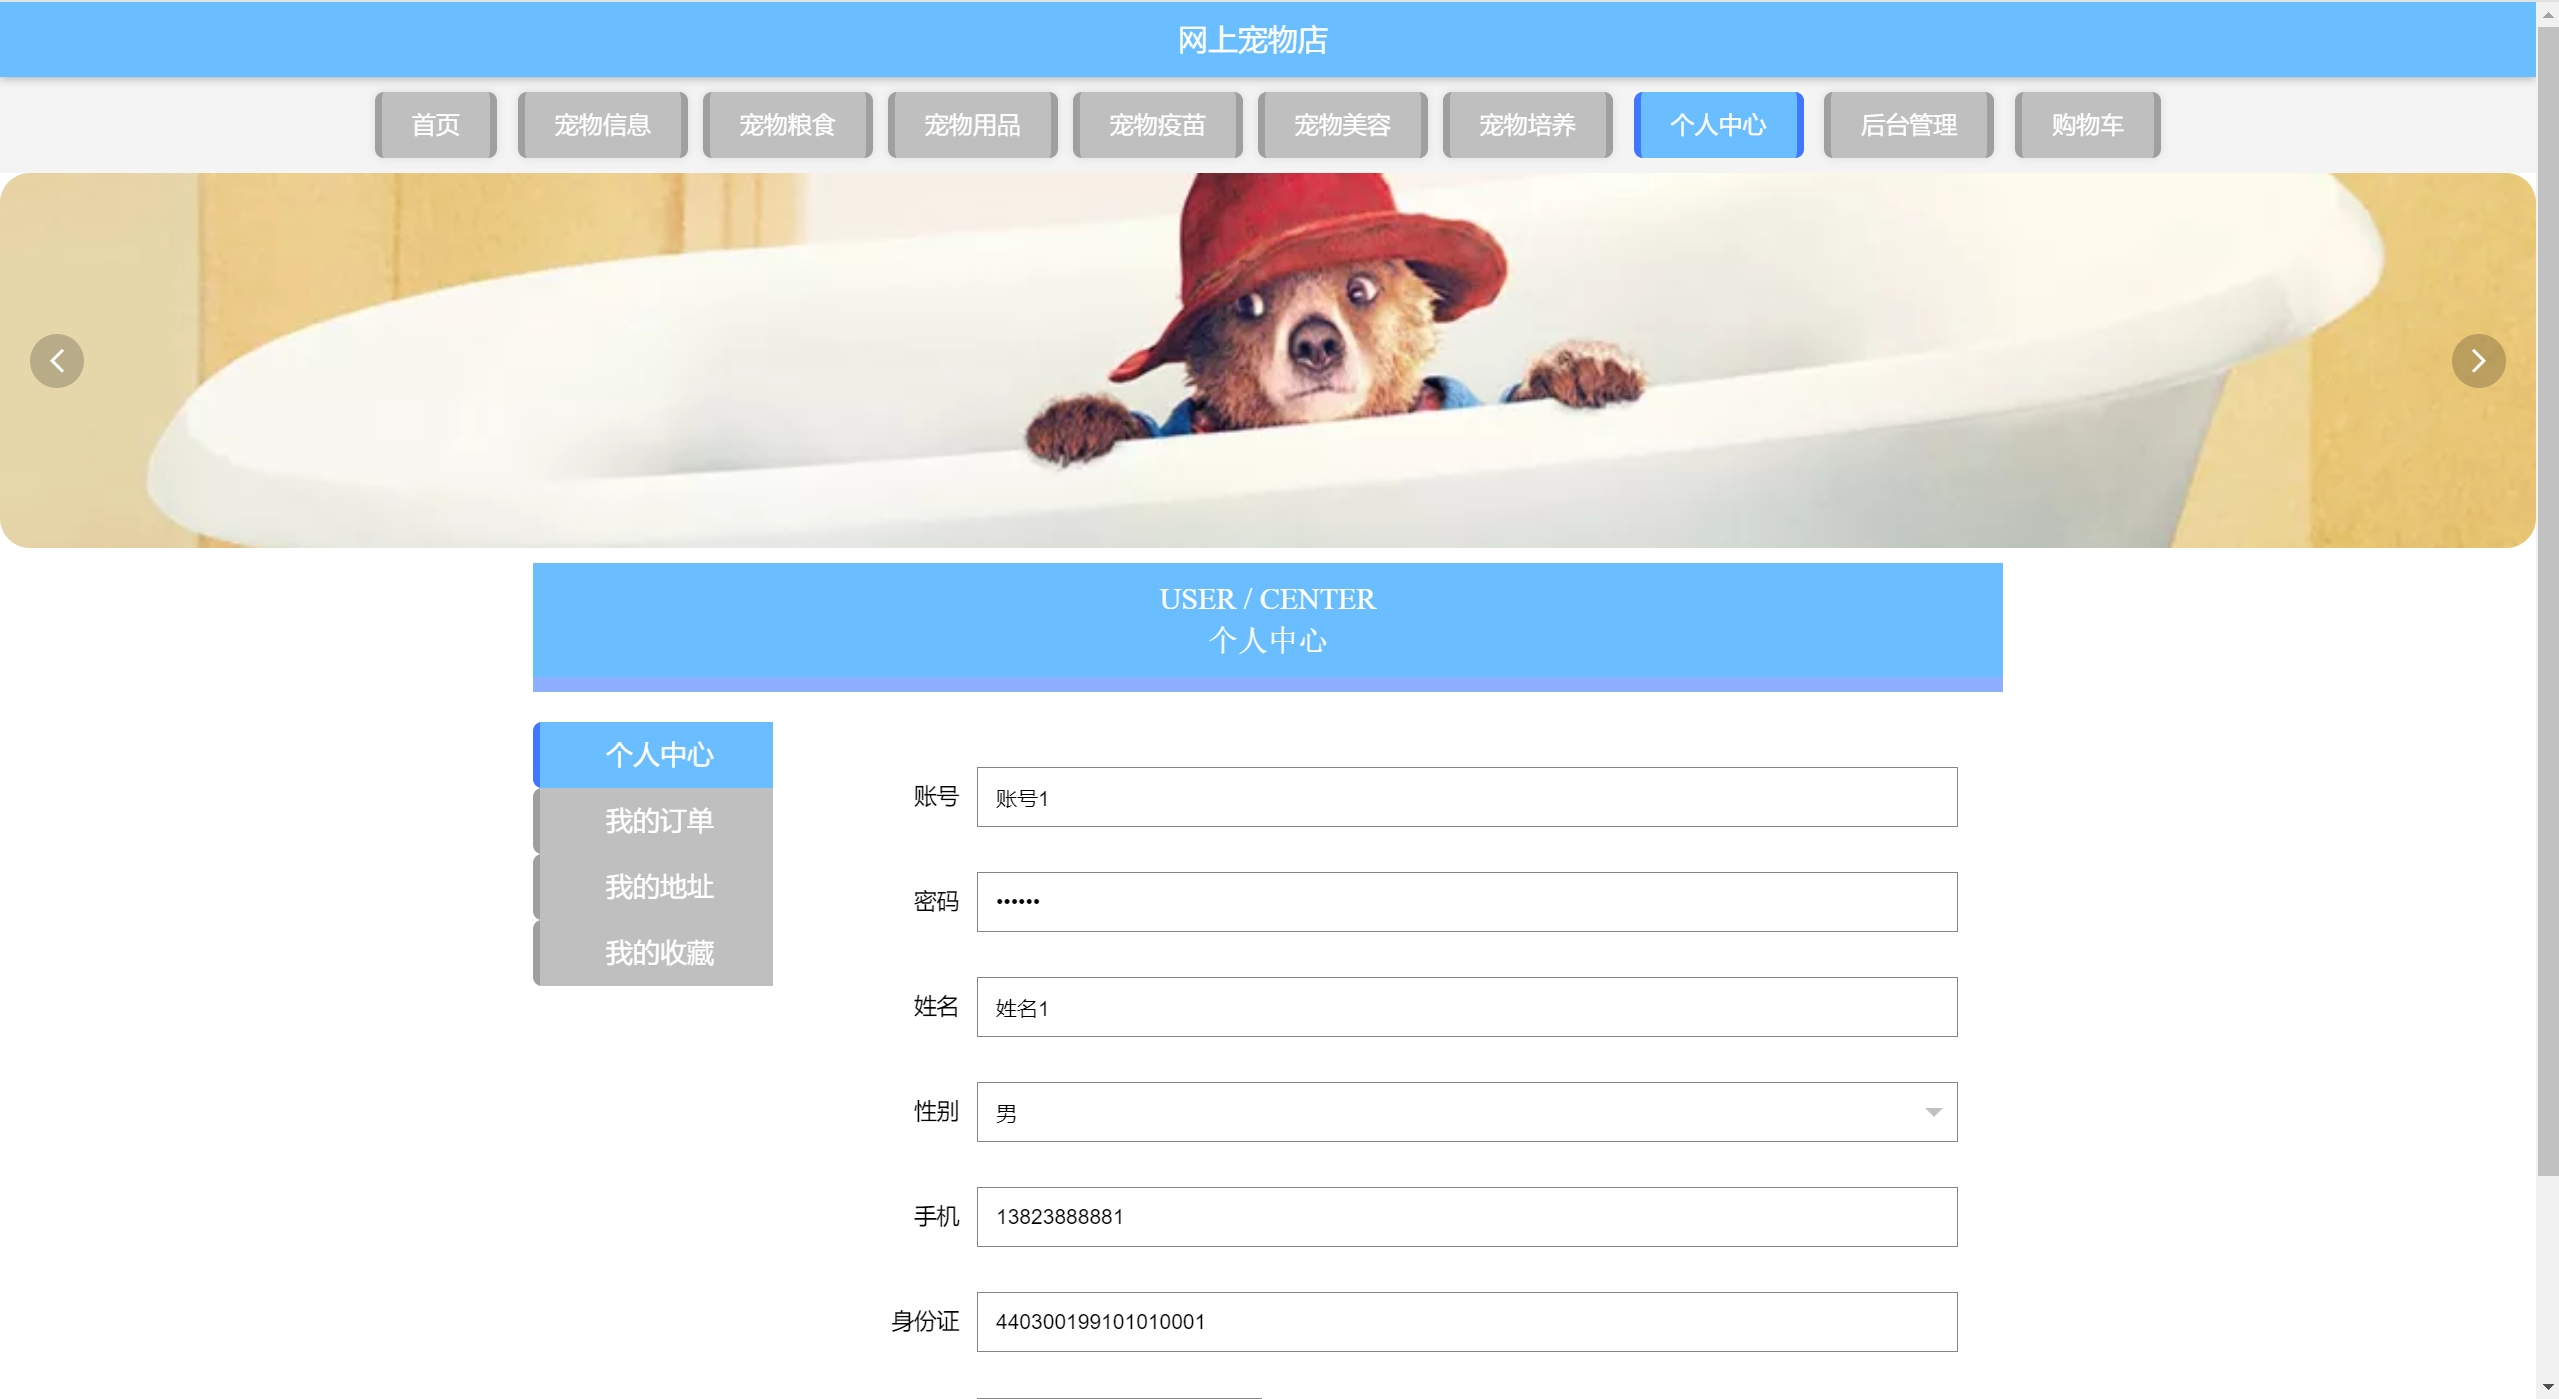2559x1399 pixels.
Task: Open the 购物车 shopping cart
Action: click(x=2087, y=125)
